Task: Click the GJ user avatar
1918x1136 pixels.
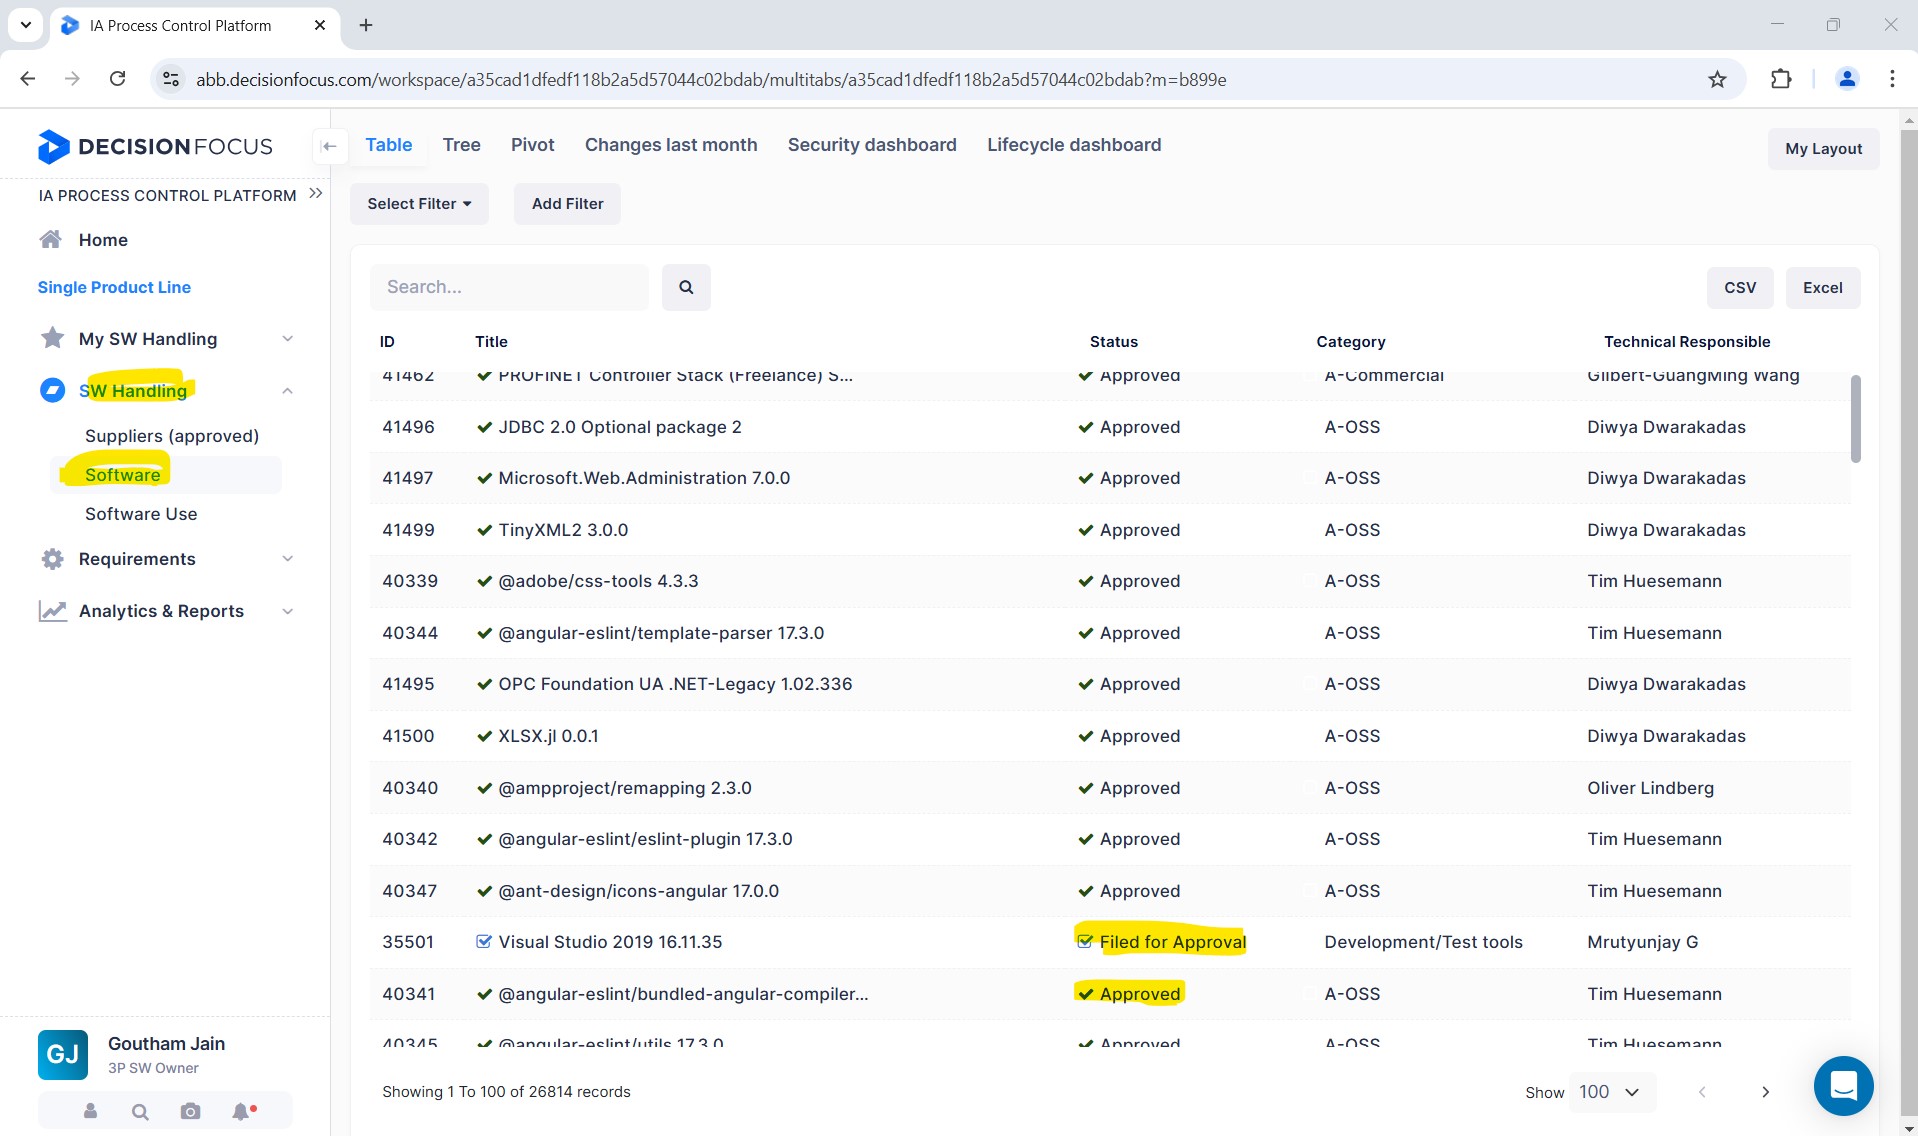Action: pyautogui.click(x=63, y=1054)
